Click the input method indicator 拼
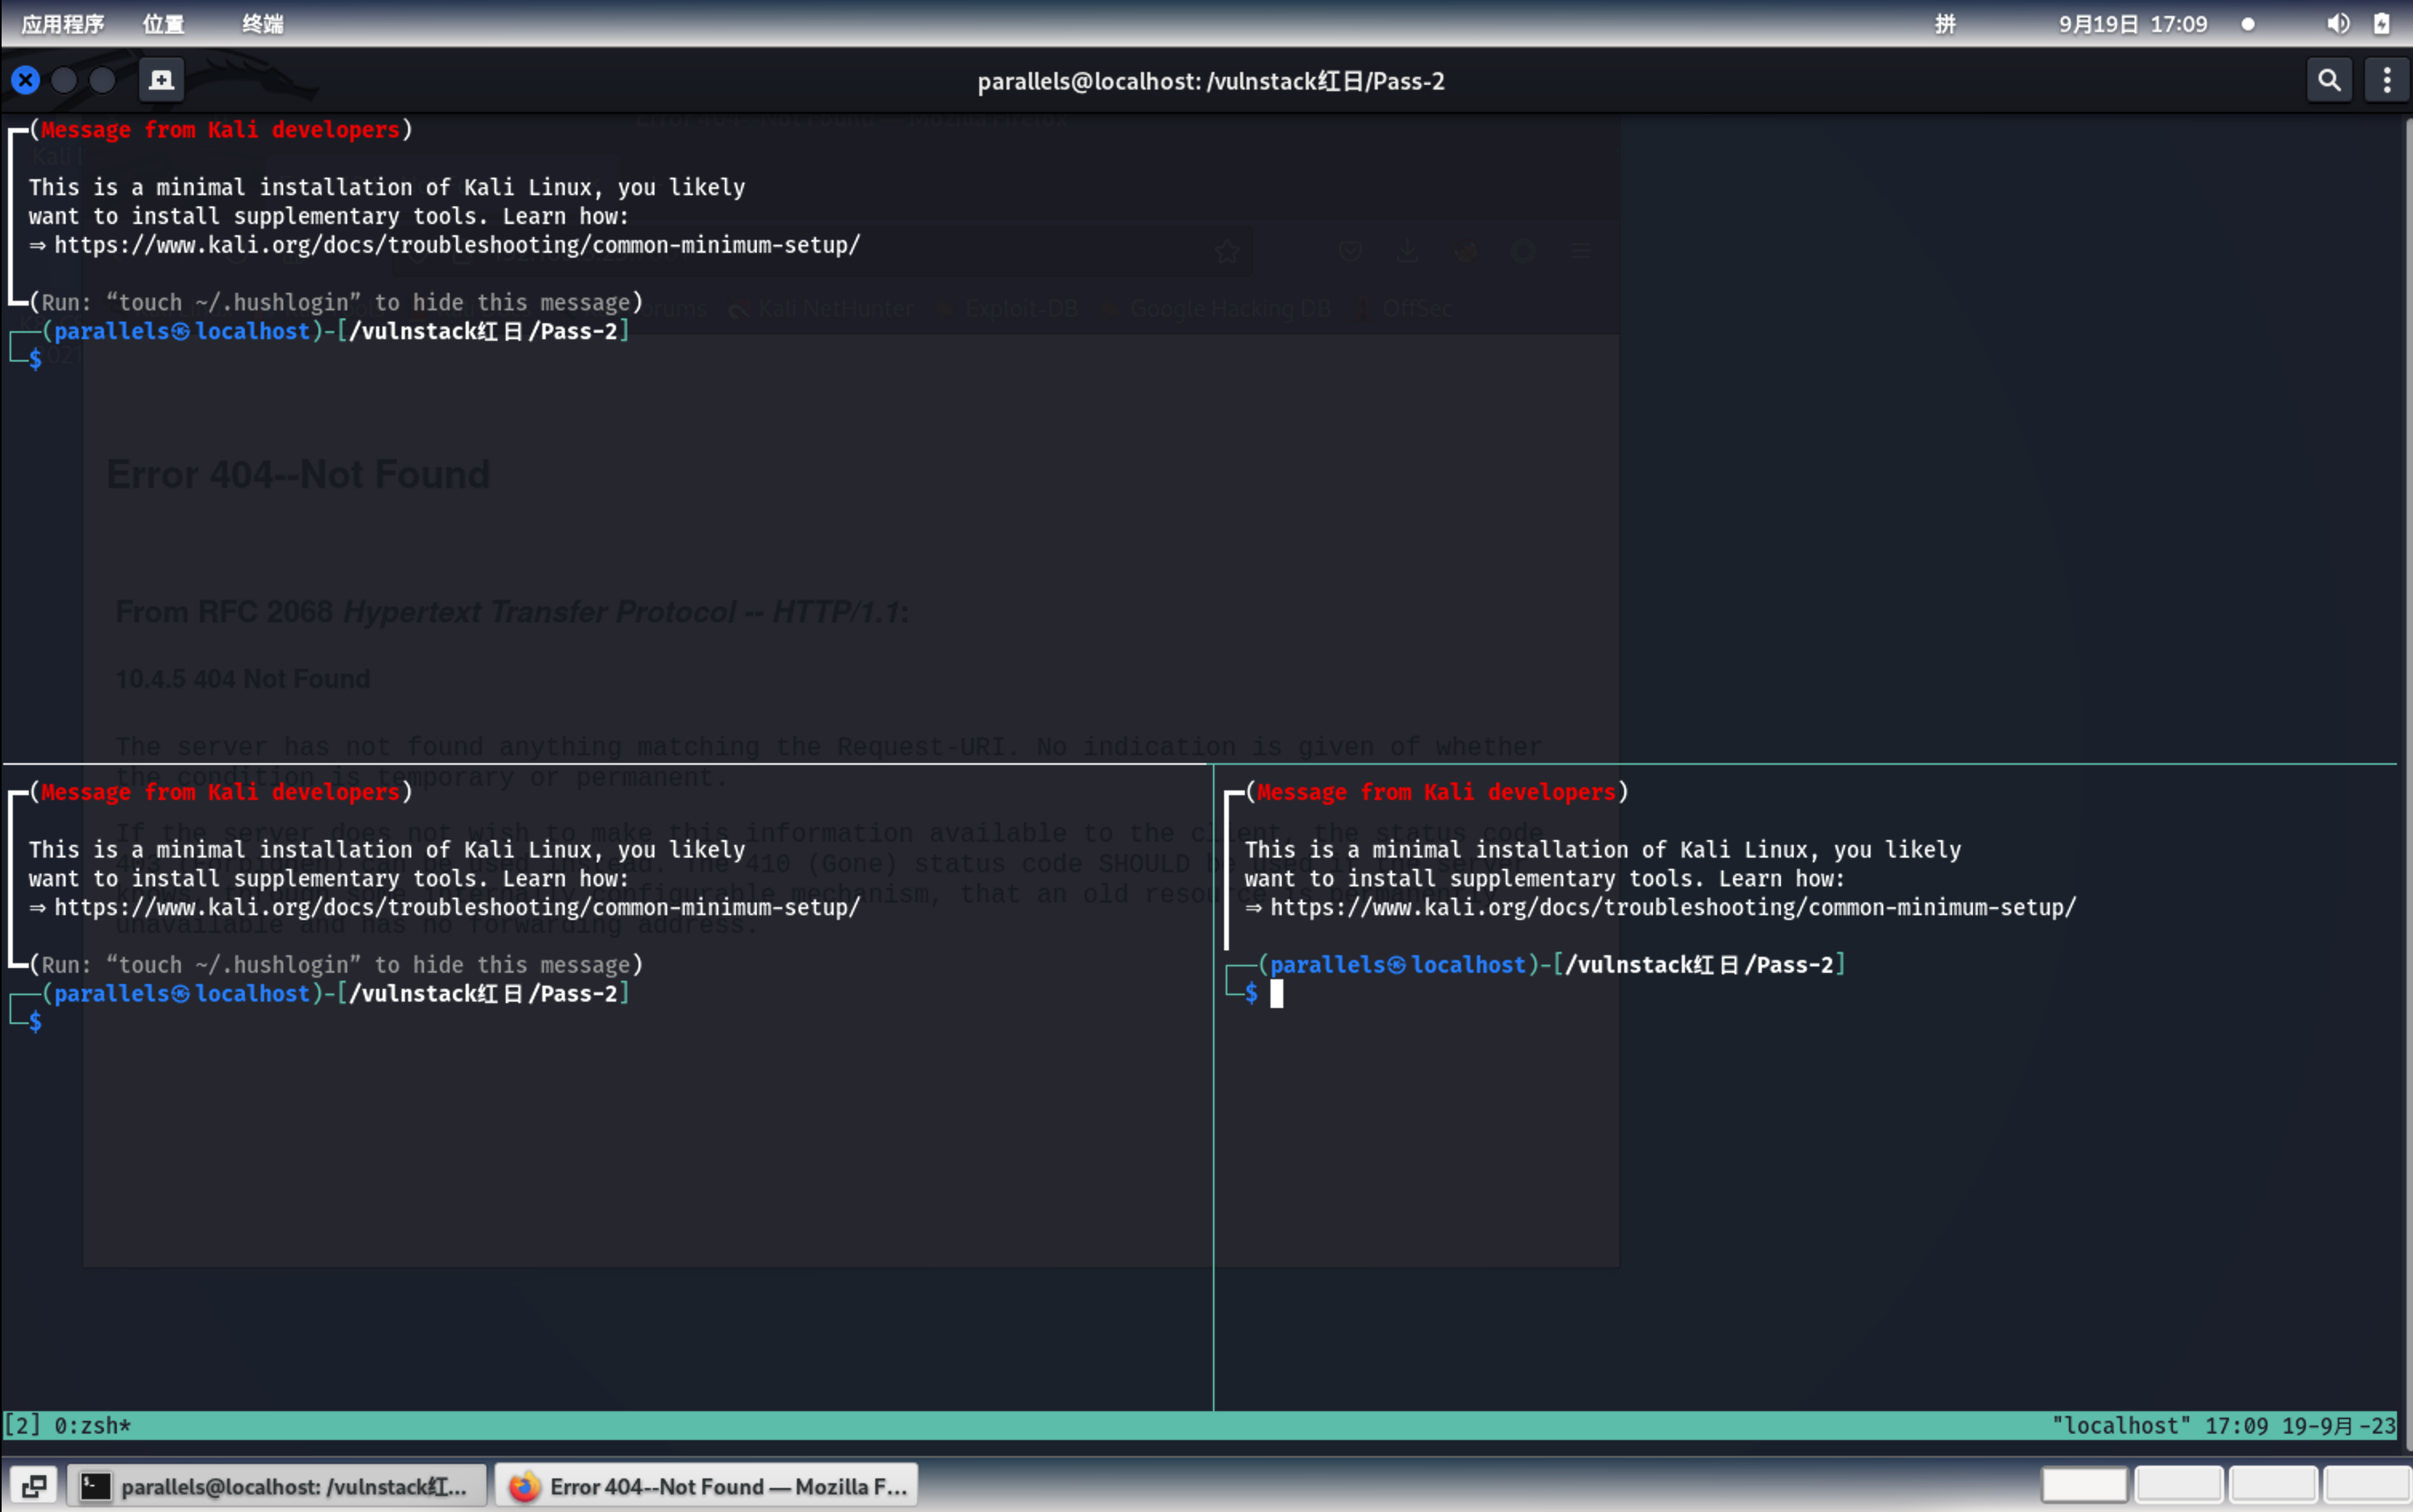 (x=1945, y=23)
